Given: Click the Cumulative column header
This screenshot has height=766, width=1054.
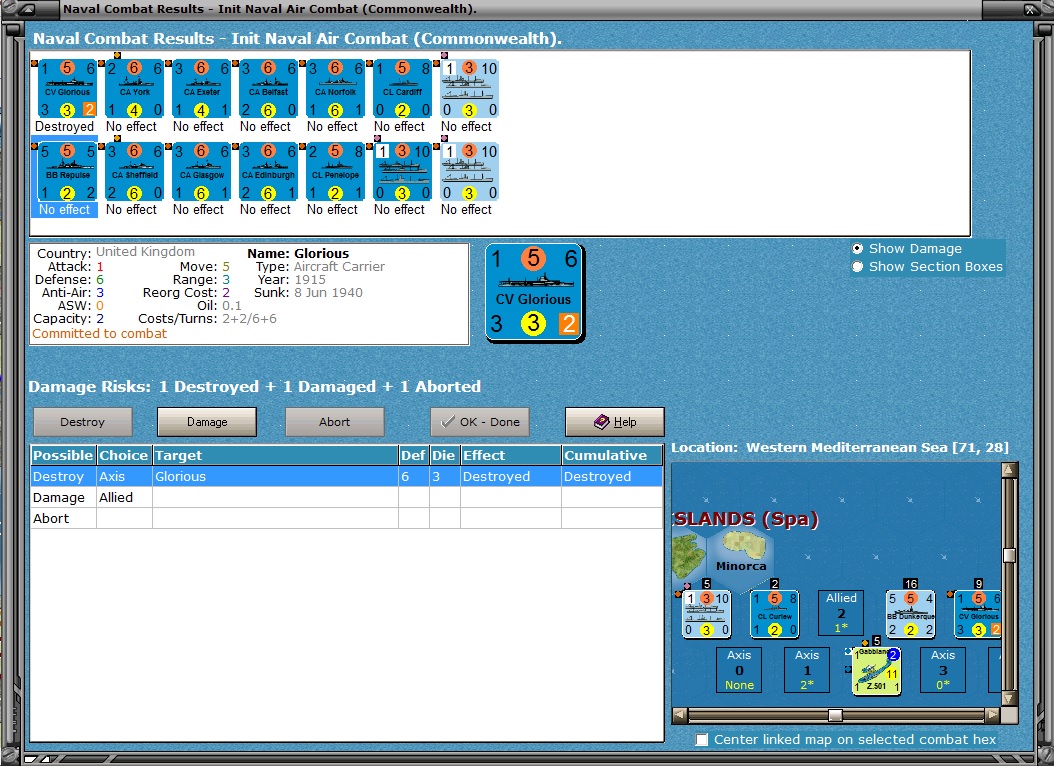Looking at the screenshot, I should 612,455.
